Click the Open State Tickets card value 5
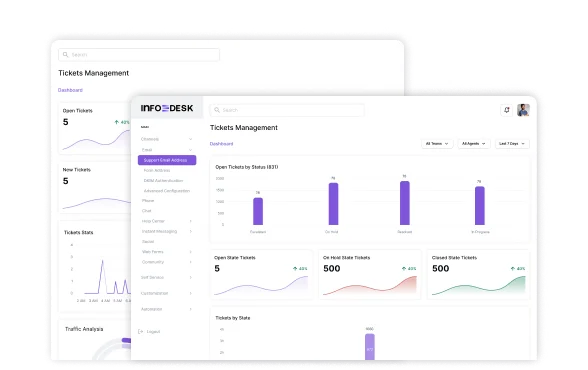The height and width of the screenshot is (370, 588). [217, 268]
